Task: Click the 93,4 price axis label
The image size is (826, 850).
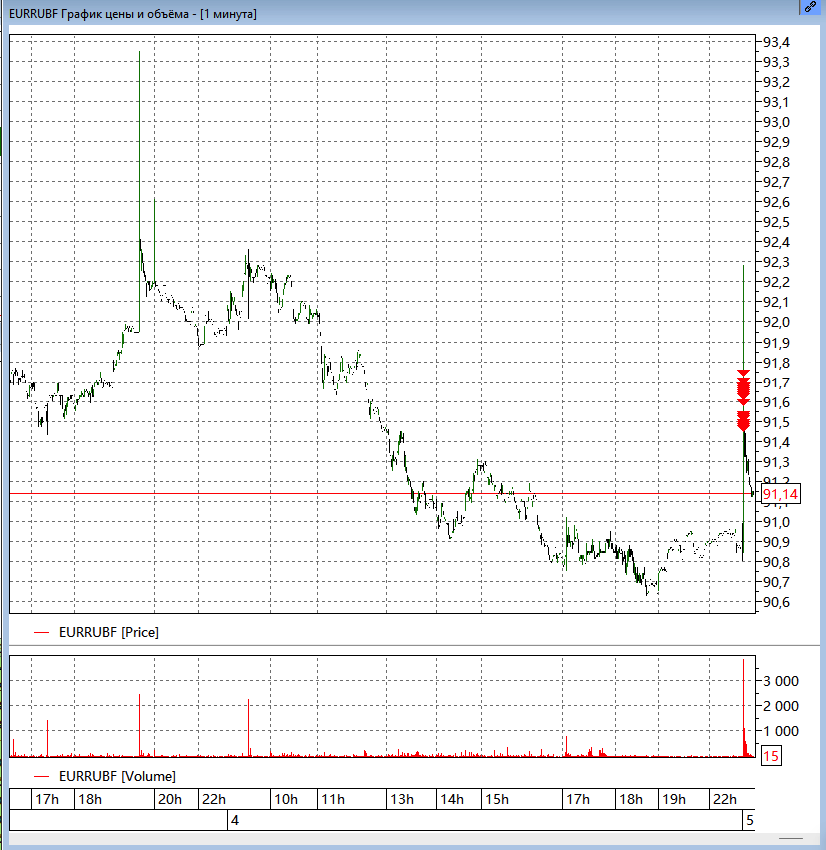Action: (x=776, y=42)
